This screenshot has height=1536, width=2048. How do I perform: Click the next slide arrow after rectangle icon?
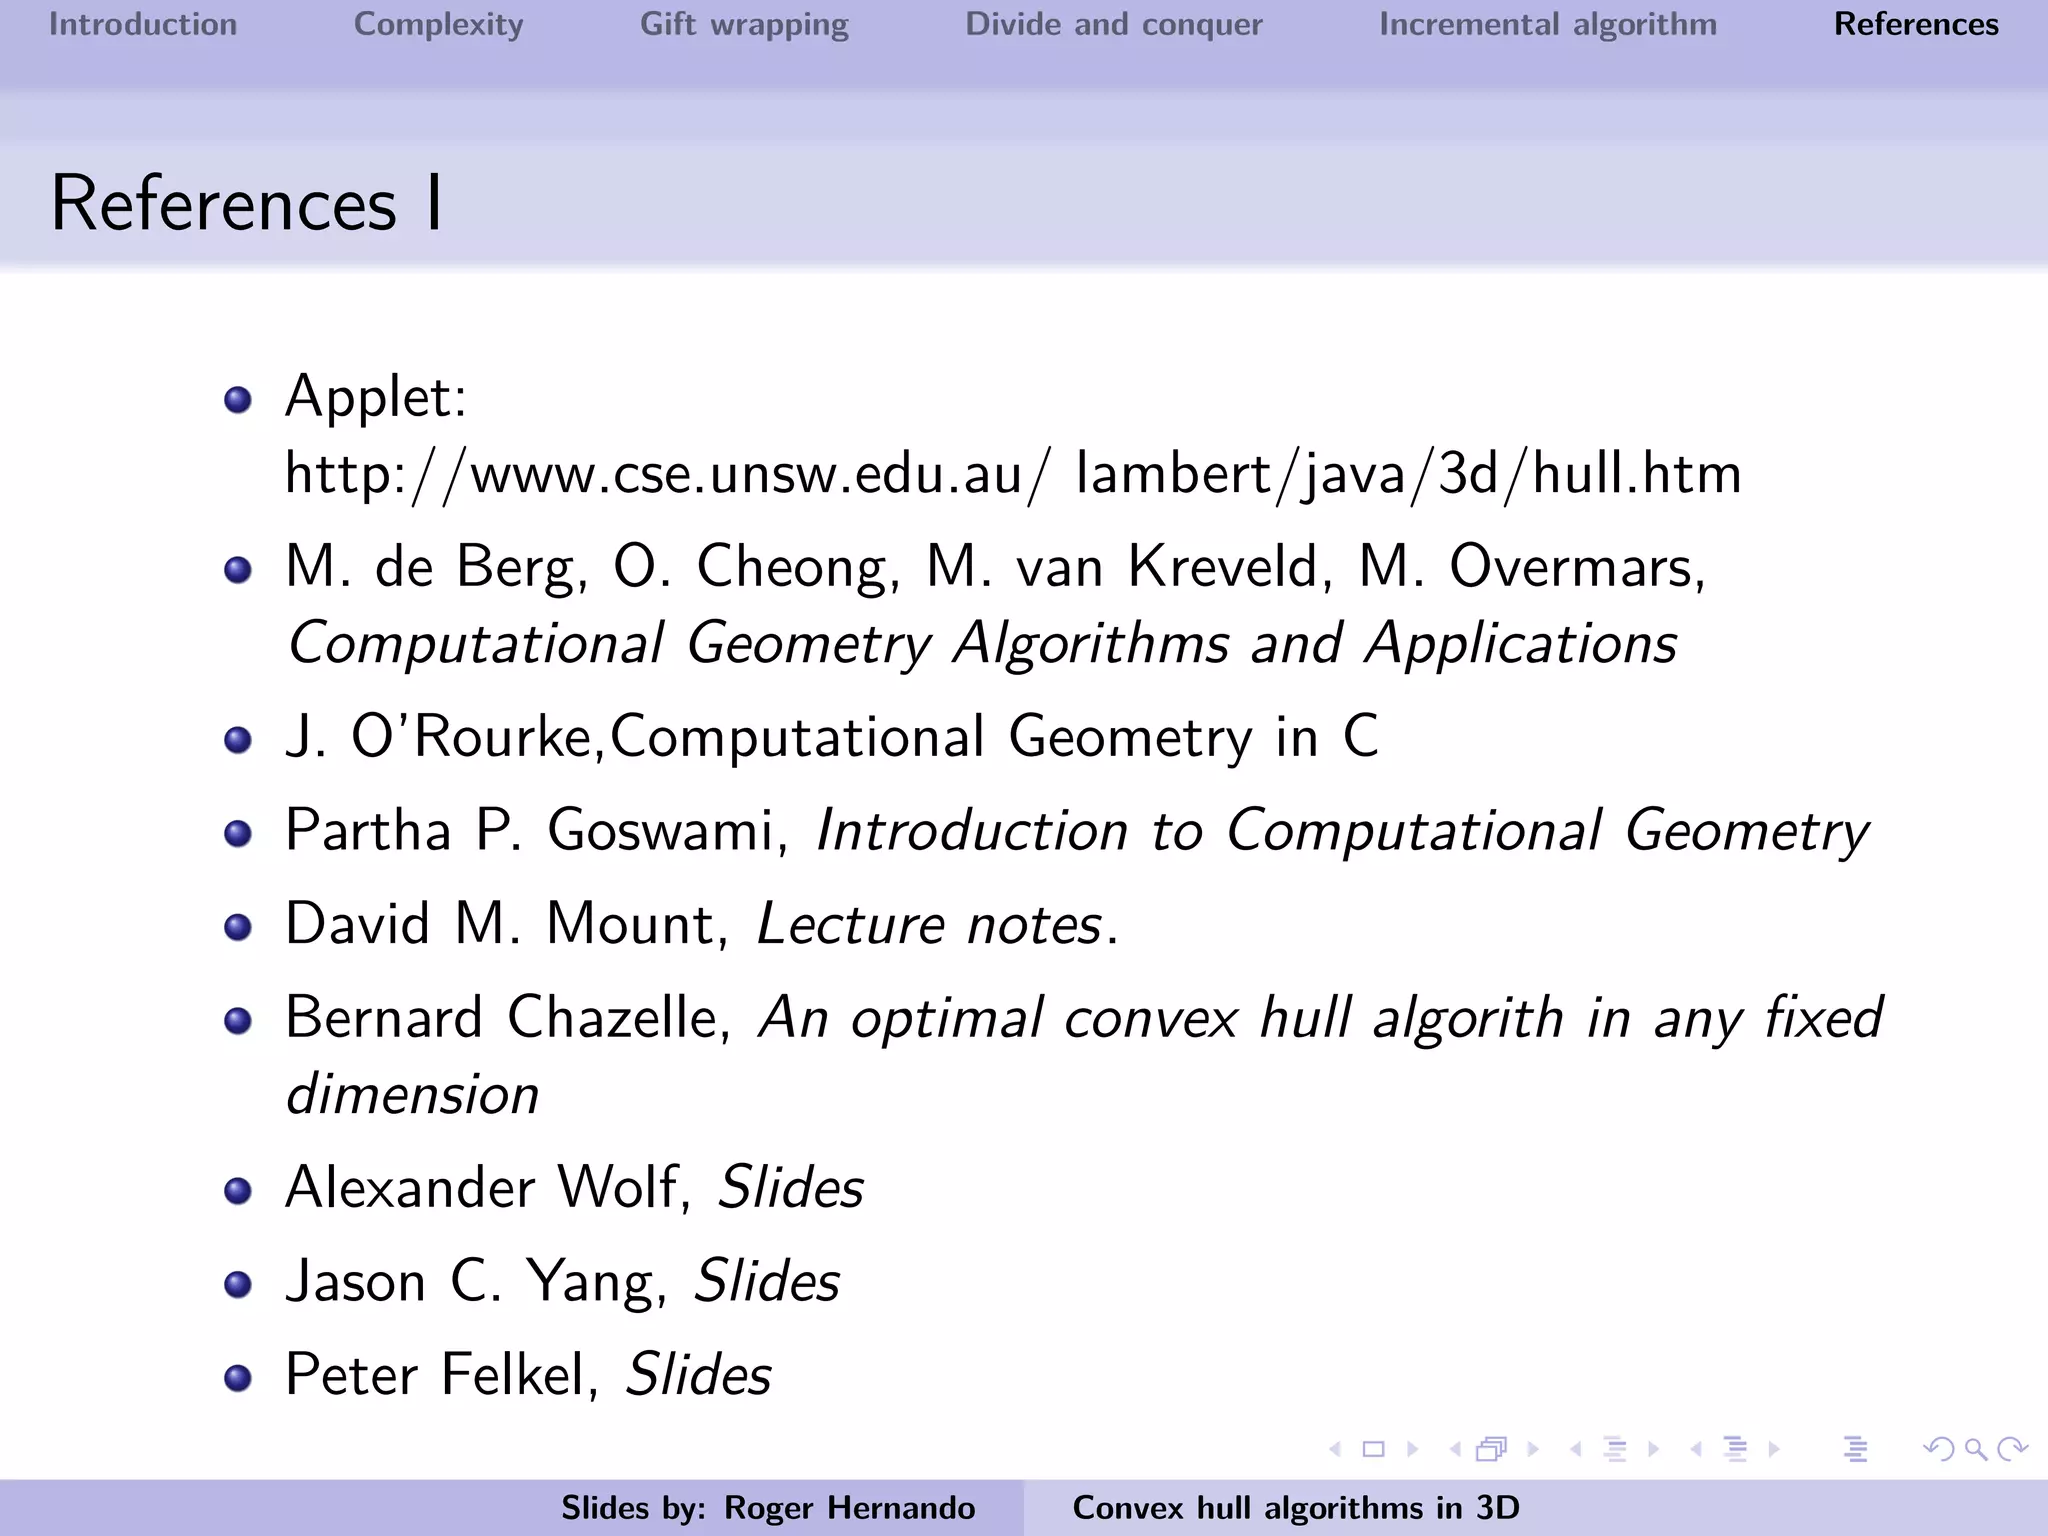click(x=1413, y=1449)
